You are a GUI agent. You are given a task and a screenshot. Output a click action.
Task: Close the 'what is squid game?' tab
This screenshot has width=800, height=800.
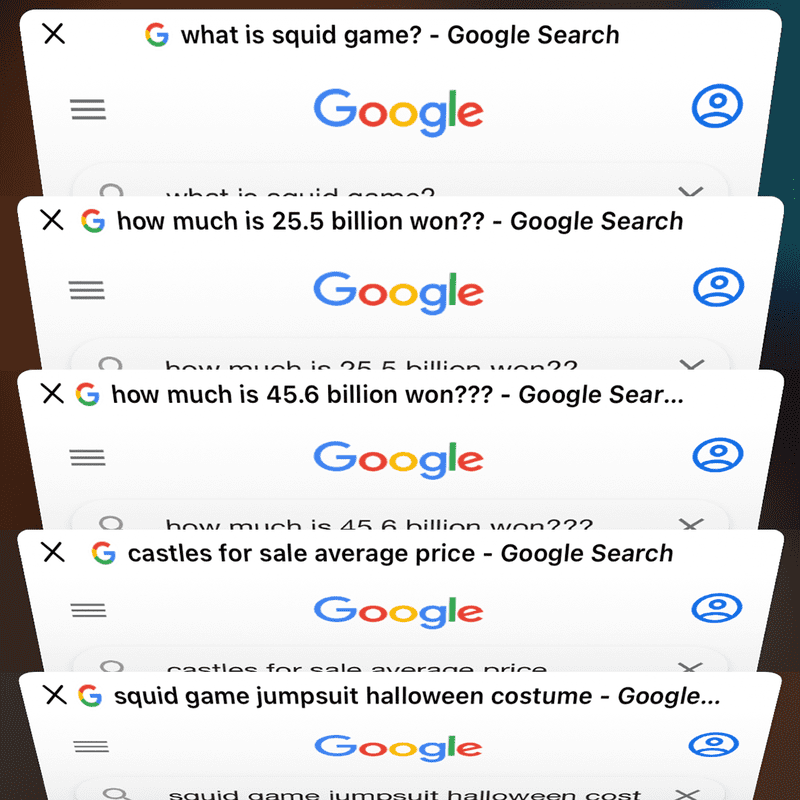click(x=54, y=34)
